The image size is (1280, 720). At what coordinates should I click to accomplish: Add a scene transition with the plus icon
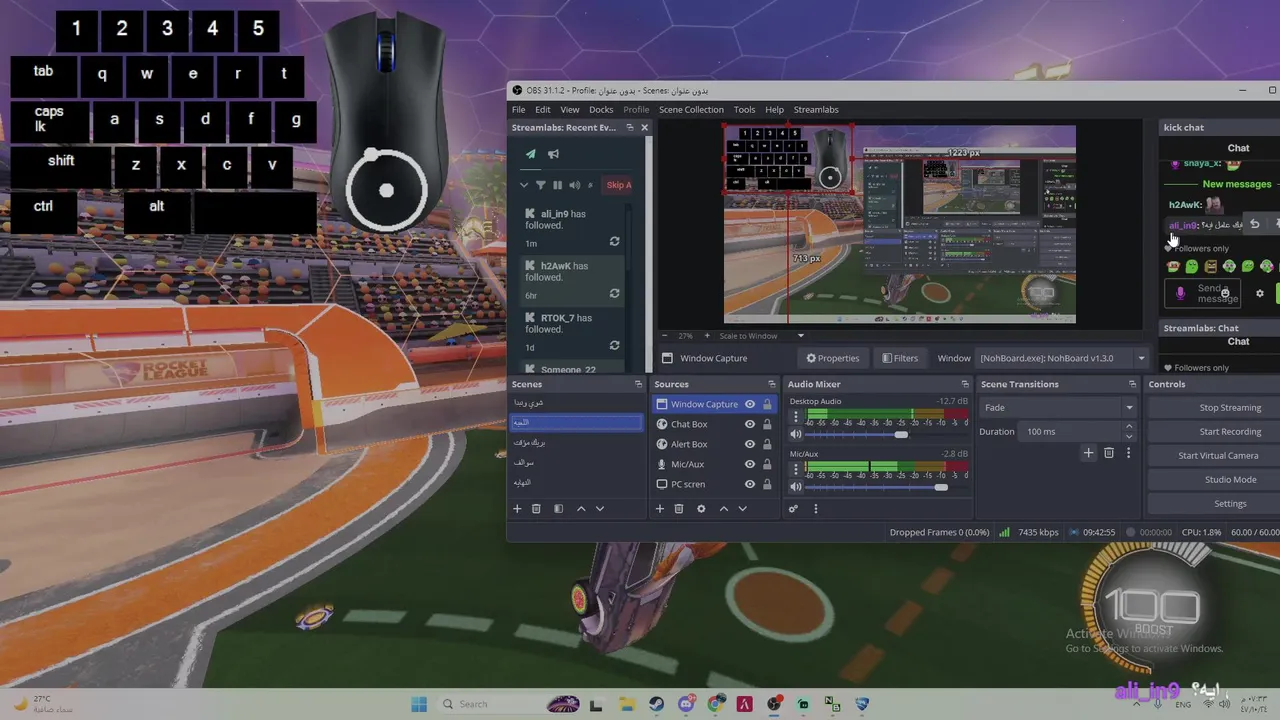click(x=1089, y=453)
